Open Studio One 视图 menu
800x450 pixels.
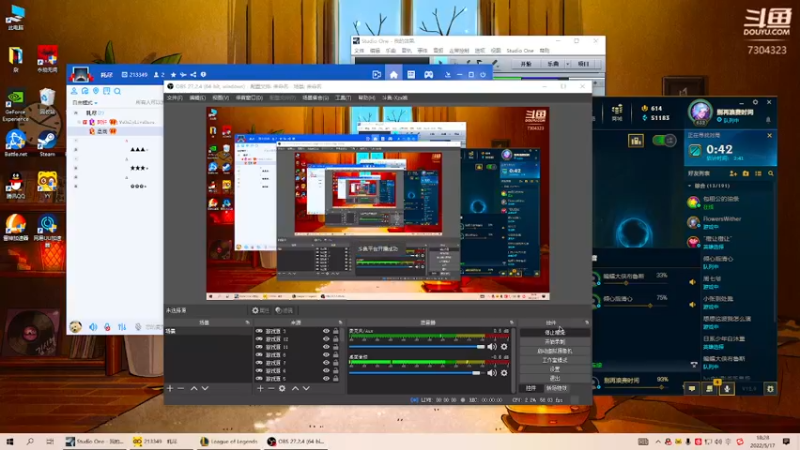click(x=496, y=51)
